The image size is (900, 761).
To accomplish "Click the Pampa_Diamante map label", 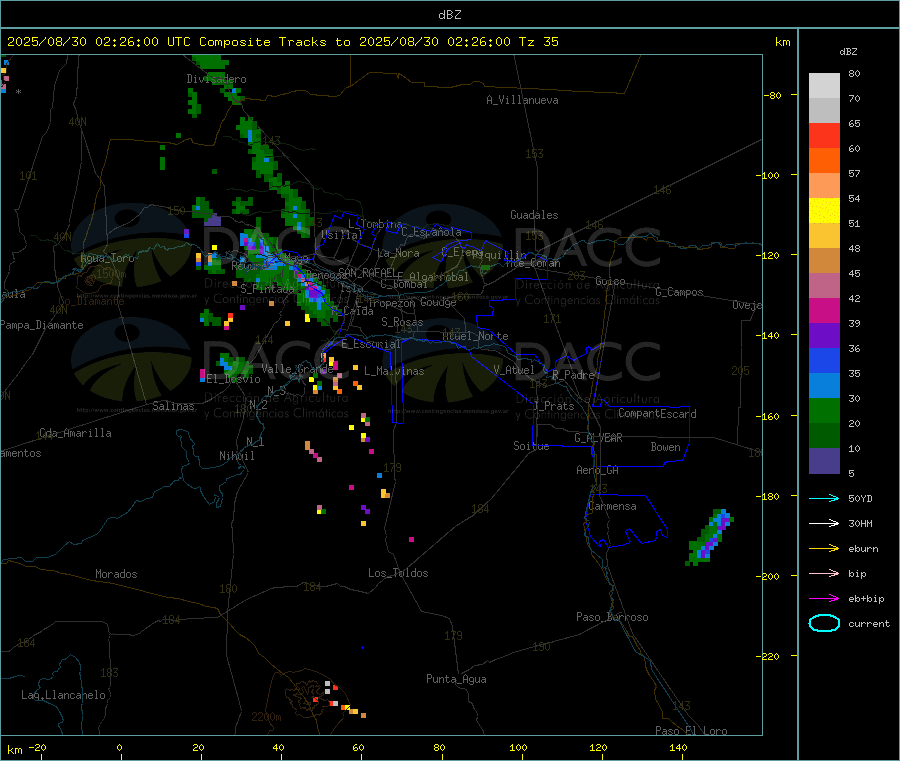I will pyautogui.click(x=41, y=325).
